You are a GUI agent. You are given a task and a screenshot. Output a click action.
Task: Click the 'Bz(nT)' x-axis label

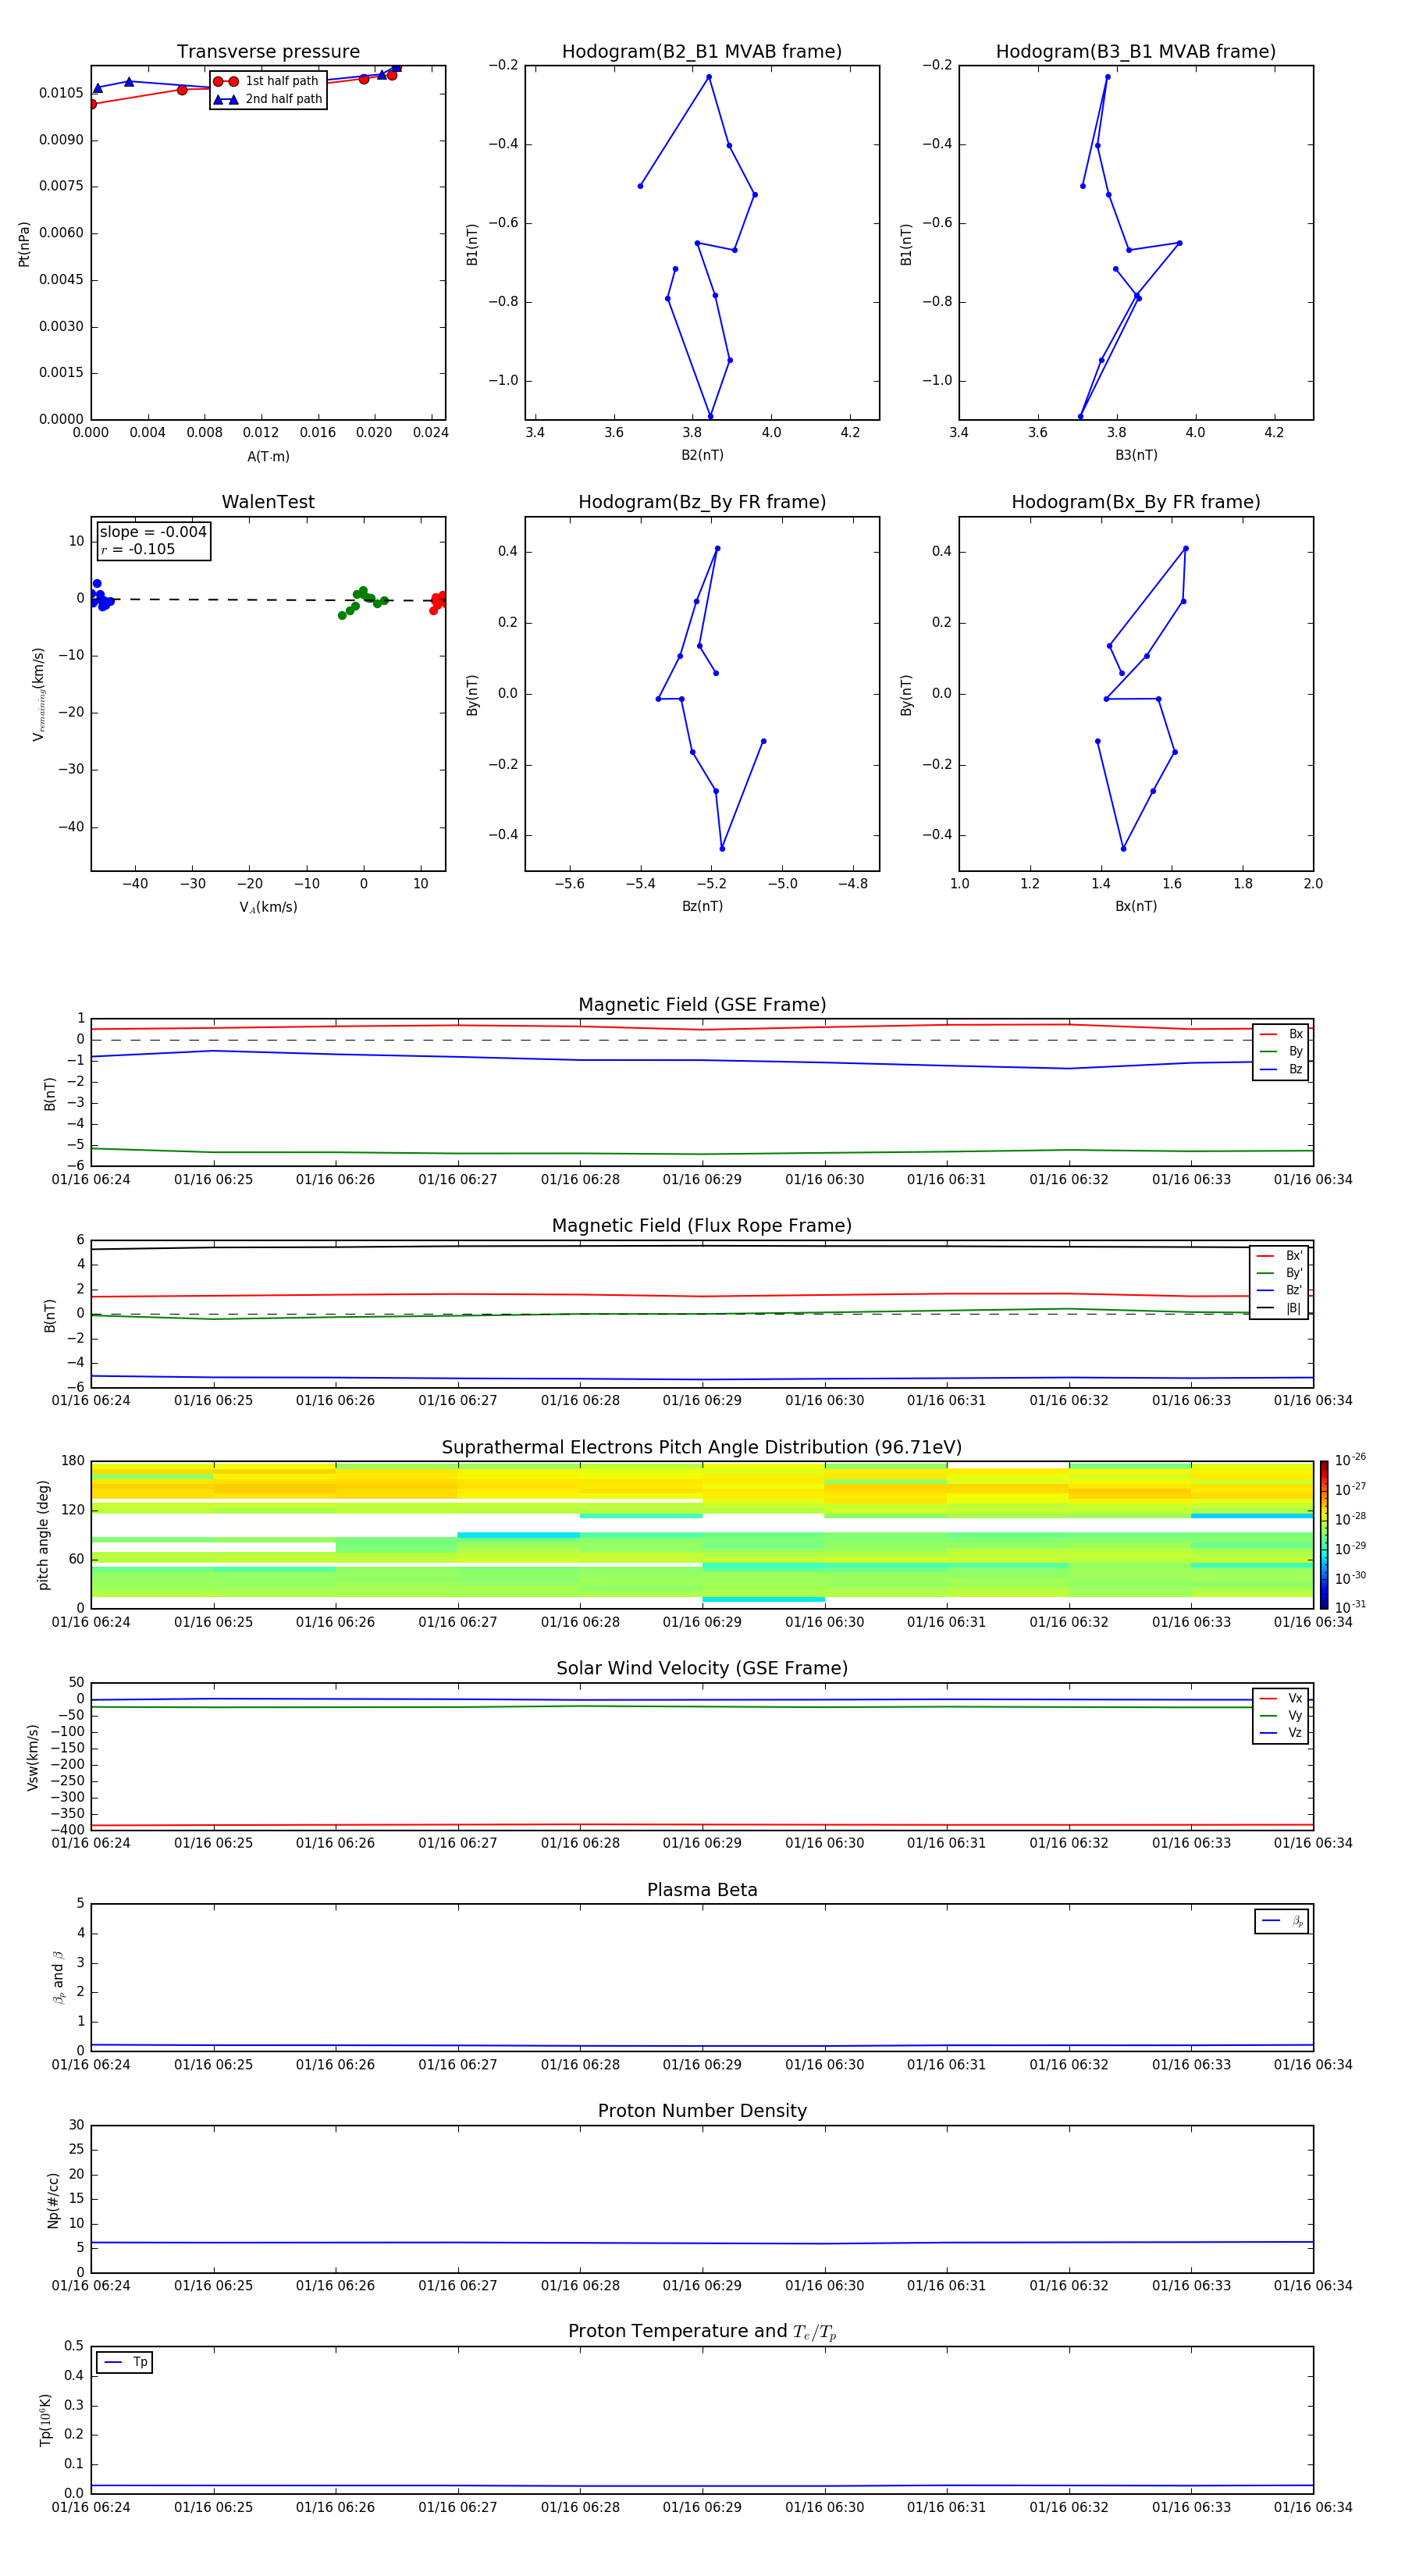coord(702,906)
